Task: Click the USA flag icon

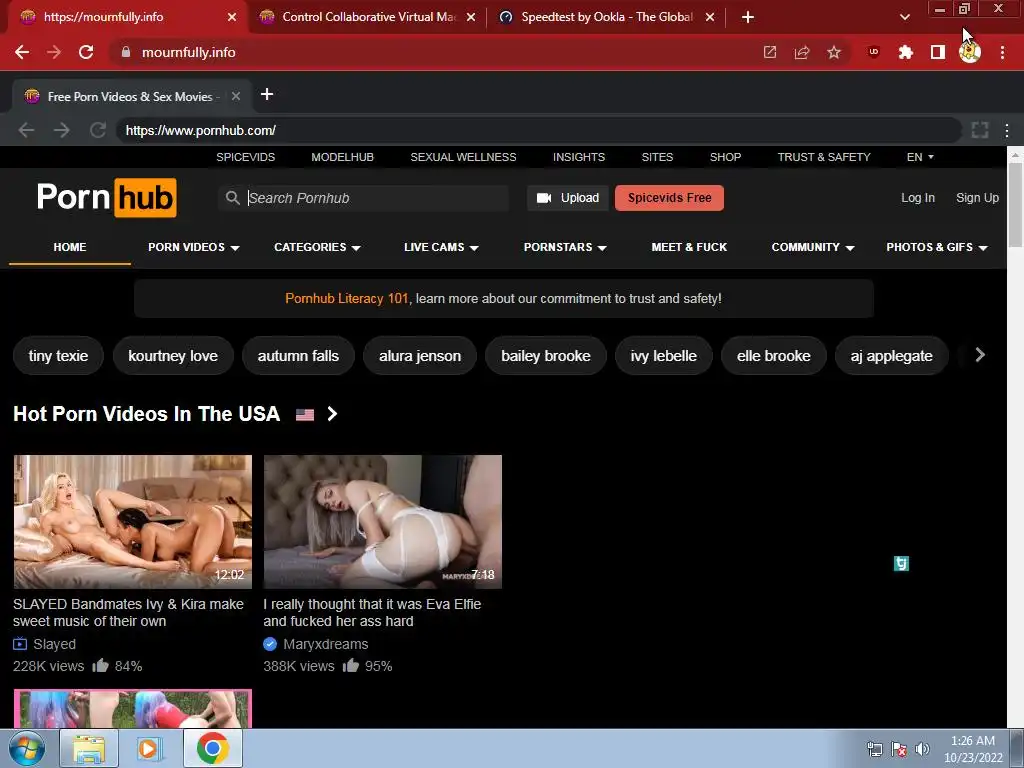Action: tap(304, 415)
